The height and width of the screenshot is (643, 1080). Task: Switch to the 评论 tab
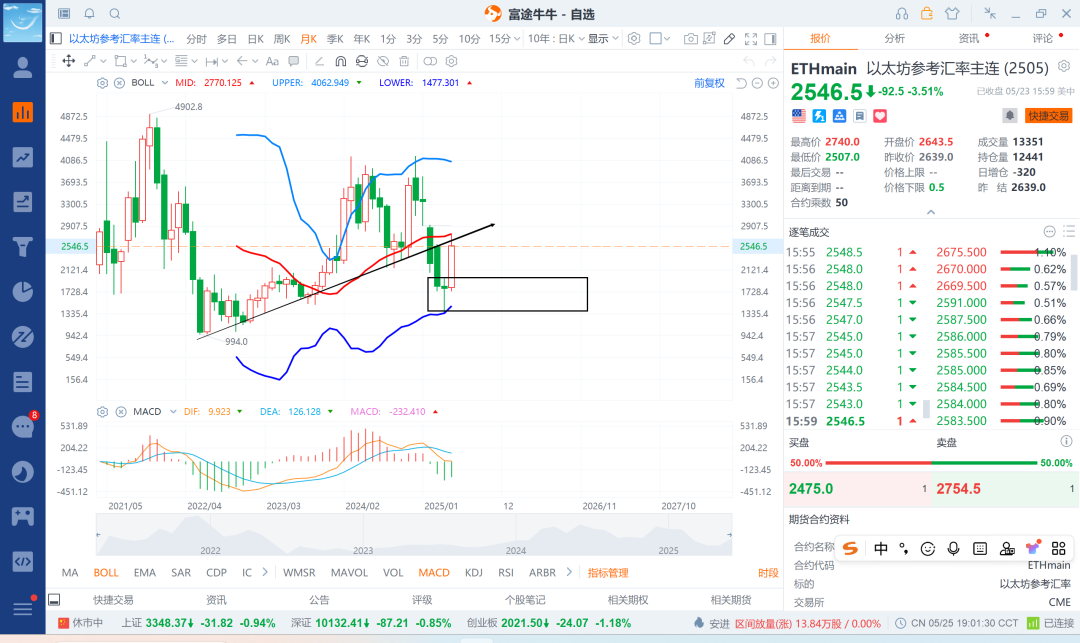[x=1042, y=39]
